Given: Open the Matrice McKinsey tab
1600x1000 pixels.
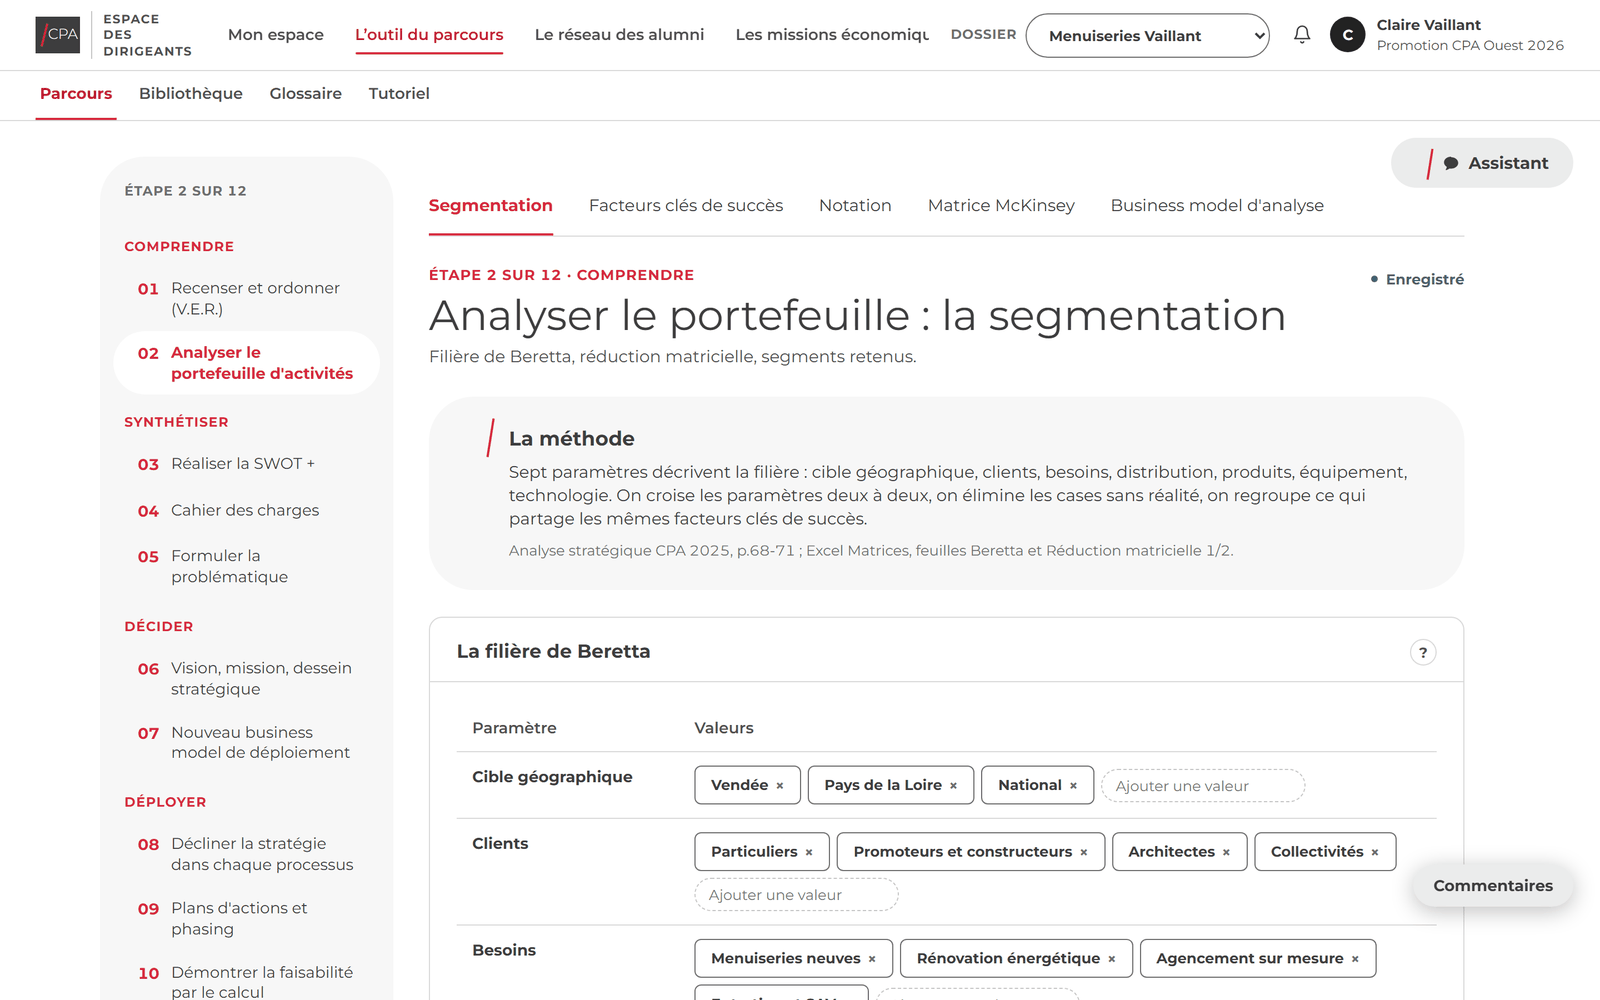Looking at the screenshot, I should click(x=1001, y=206).
